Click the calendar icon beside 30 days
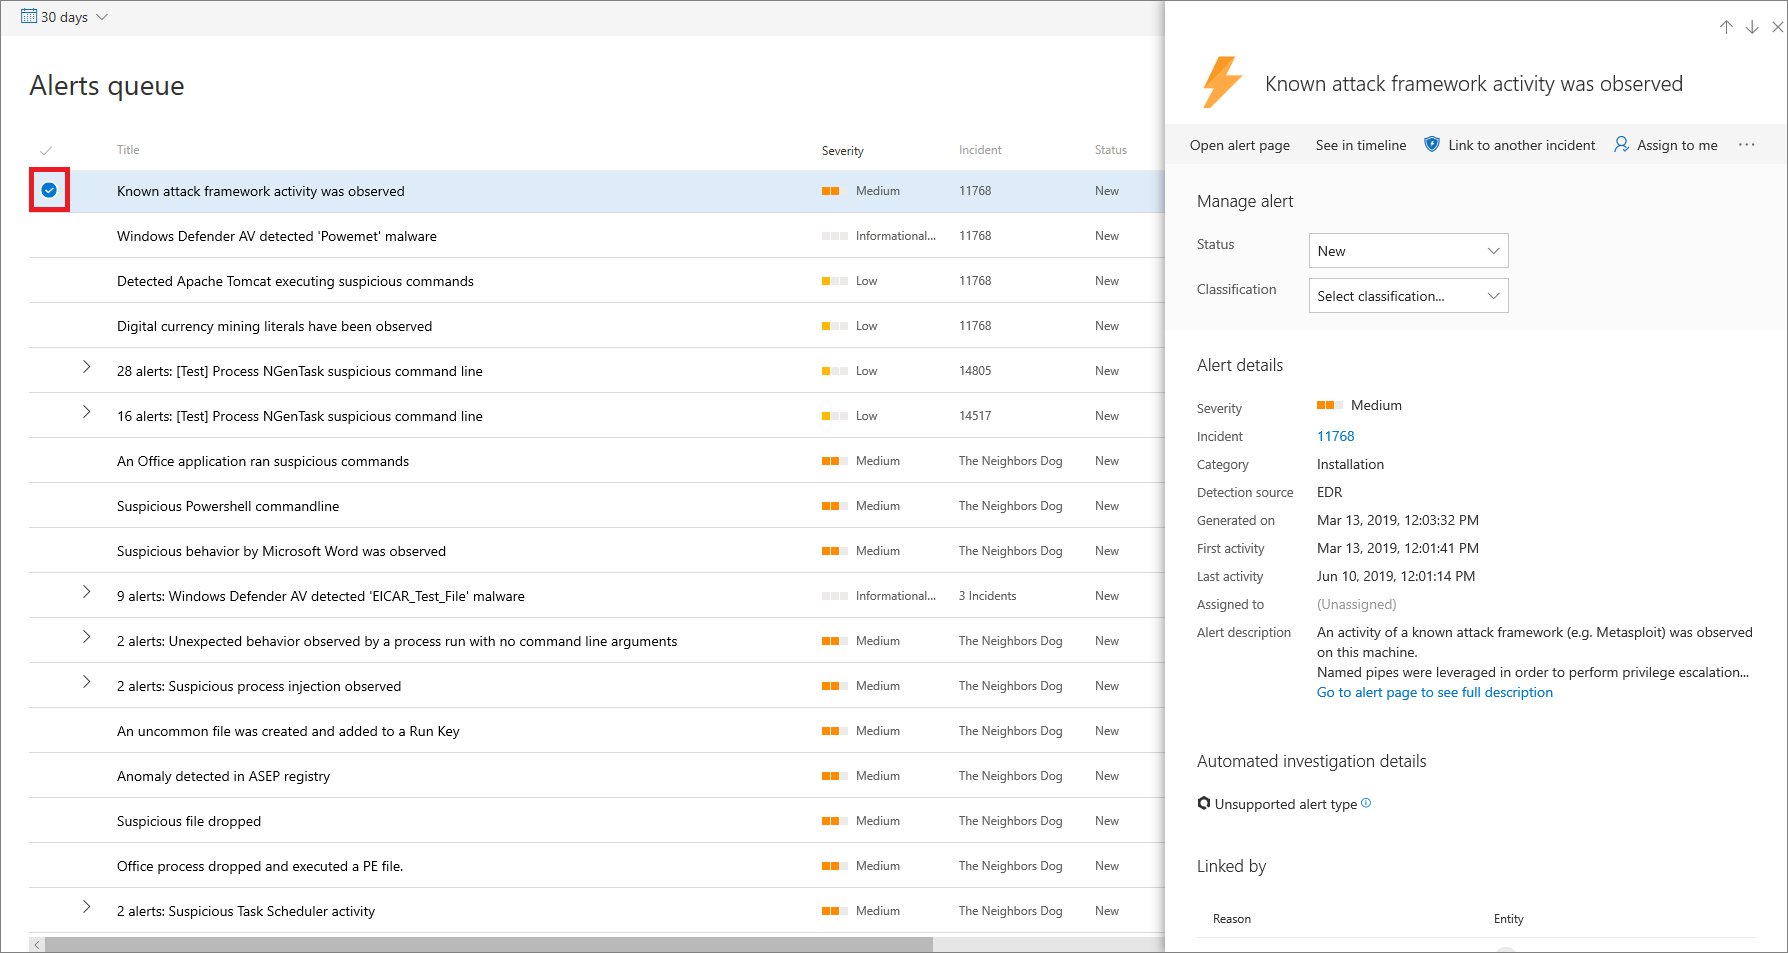1788x953 pixels. pos(29,17)
